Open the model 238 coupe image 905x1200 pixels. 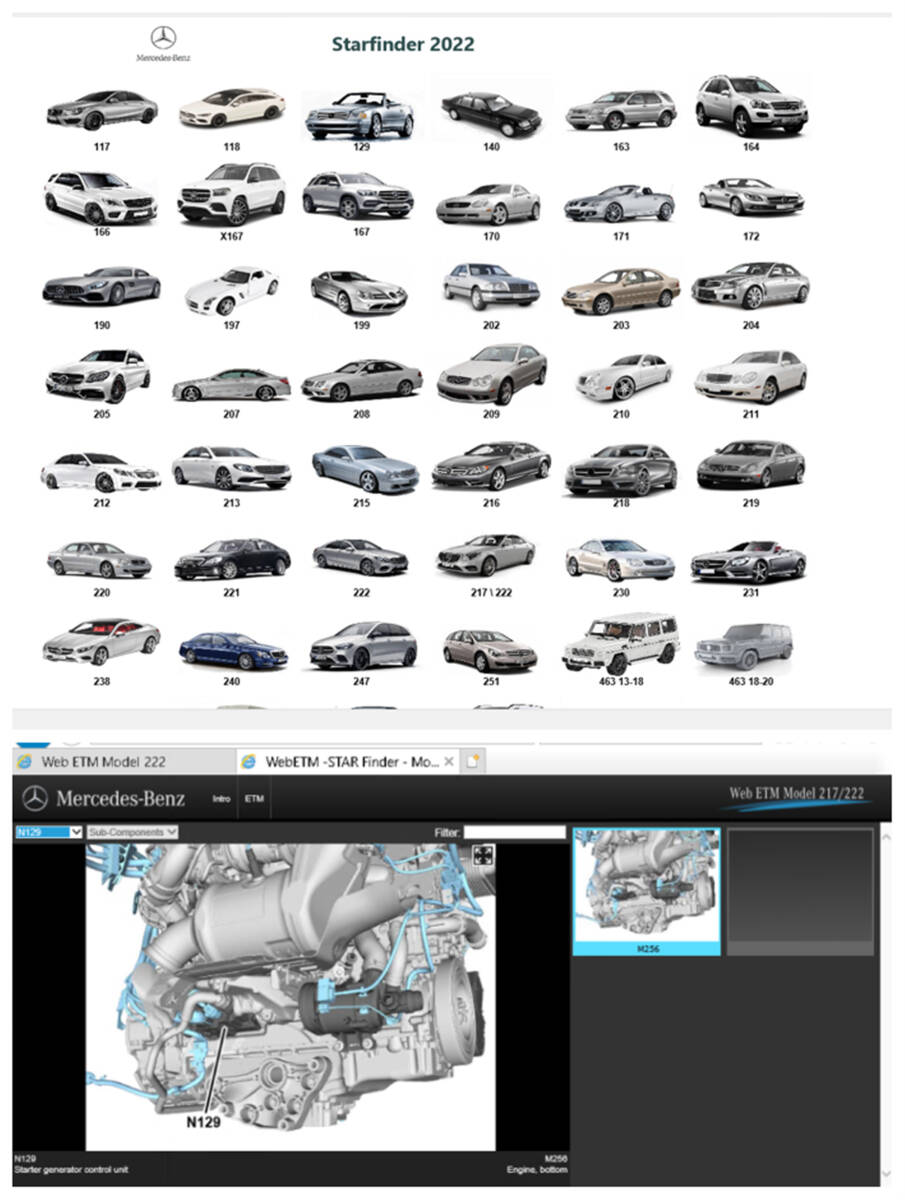coord(101,642)
